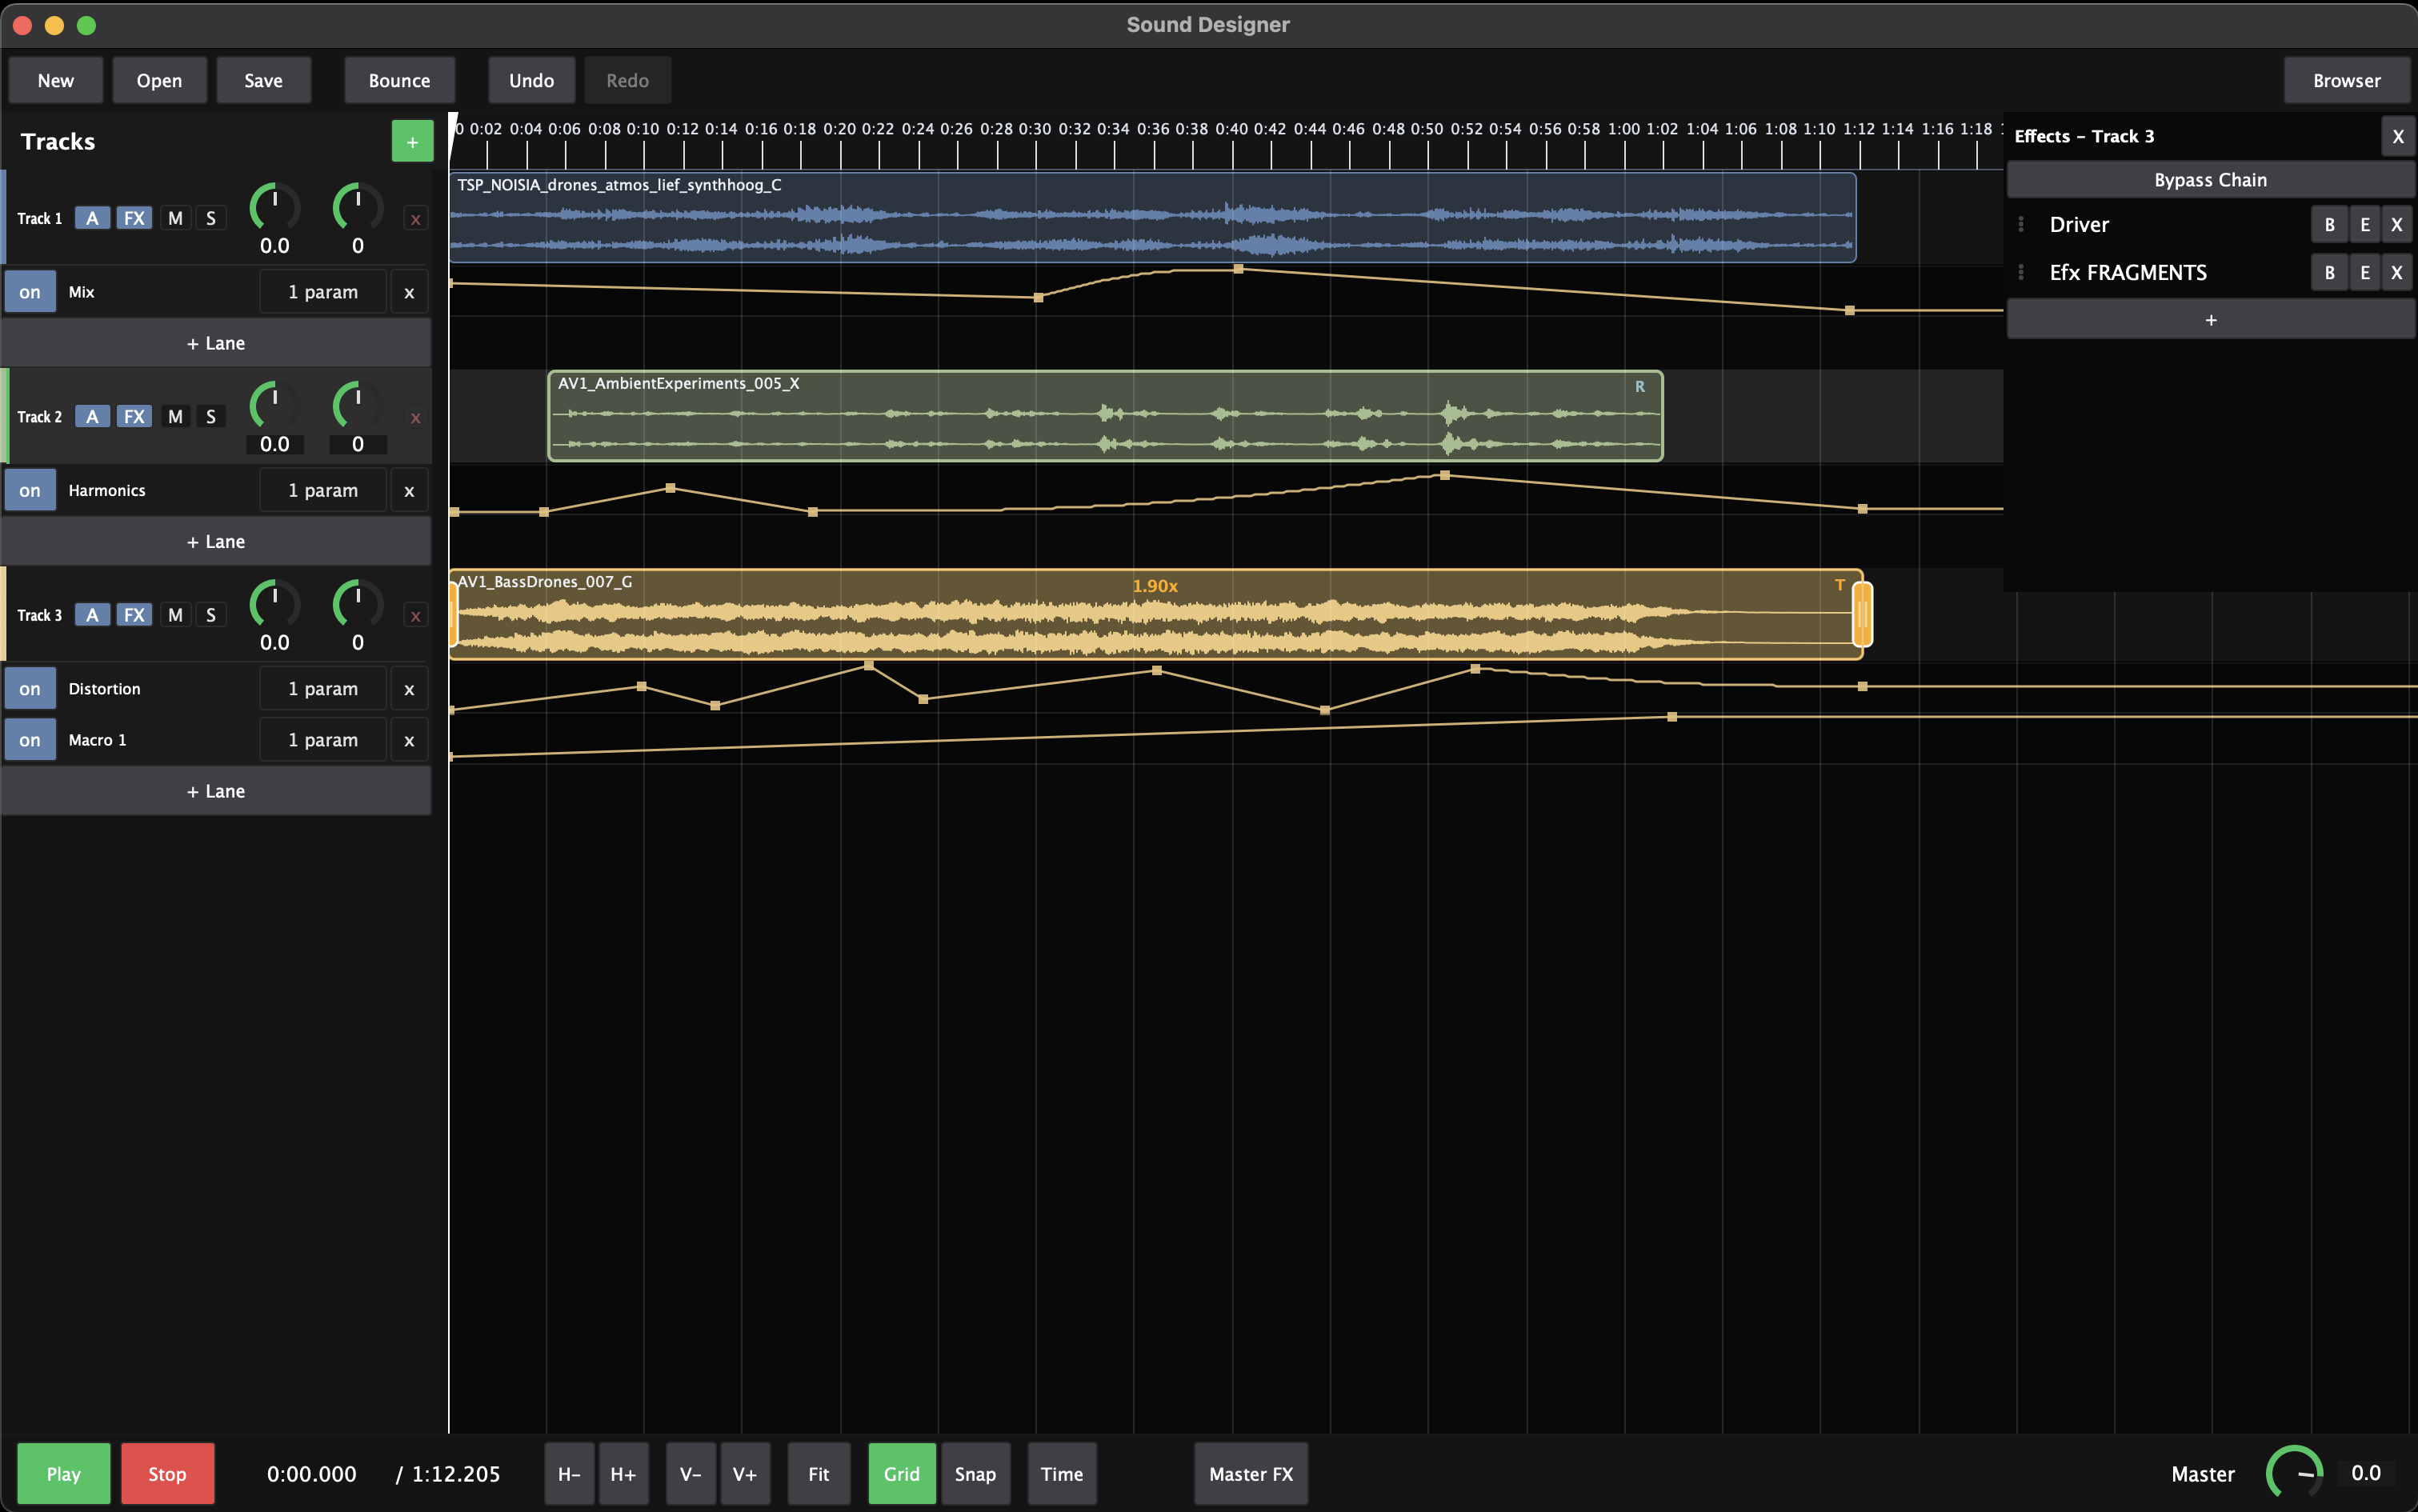The width and height of the screenshot is (2418, 1512).
Task: Open the Browser panel
Action: pyautogui.click(x=2346, y=80)
